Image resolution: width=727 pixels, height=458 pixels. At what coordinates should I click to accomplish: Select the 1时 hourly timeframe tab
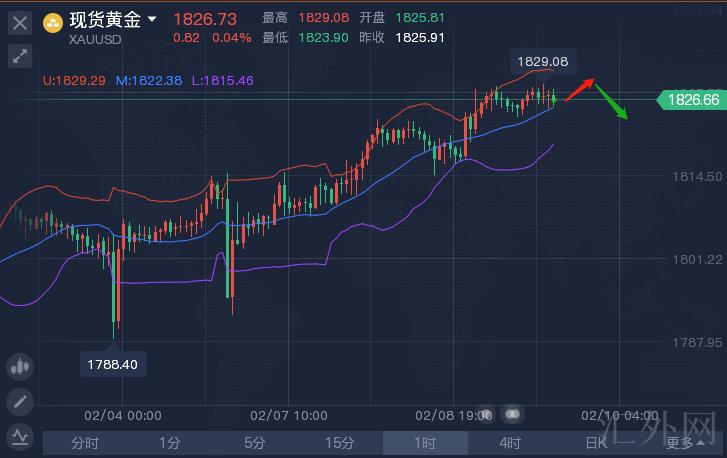coord(425,443)
